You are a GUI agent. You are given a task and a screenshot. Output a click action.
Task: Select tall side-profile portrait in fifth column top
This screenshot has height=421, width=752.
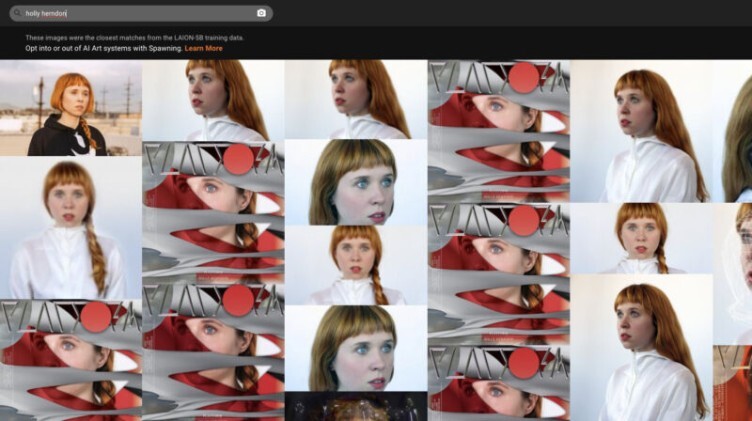641,131
